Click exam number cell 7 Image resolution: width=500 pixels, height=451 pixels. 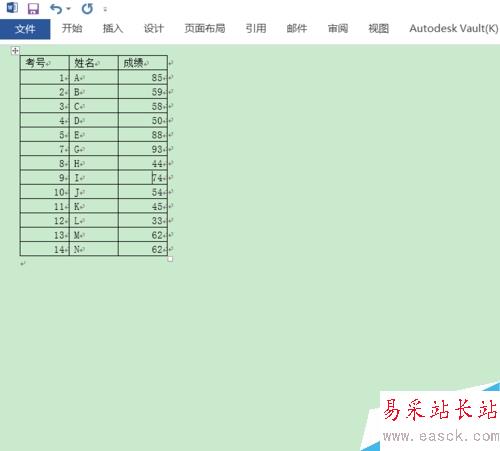click(x=45, y=149)
